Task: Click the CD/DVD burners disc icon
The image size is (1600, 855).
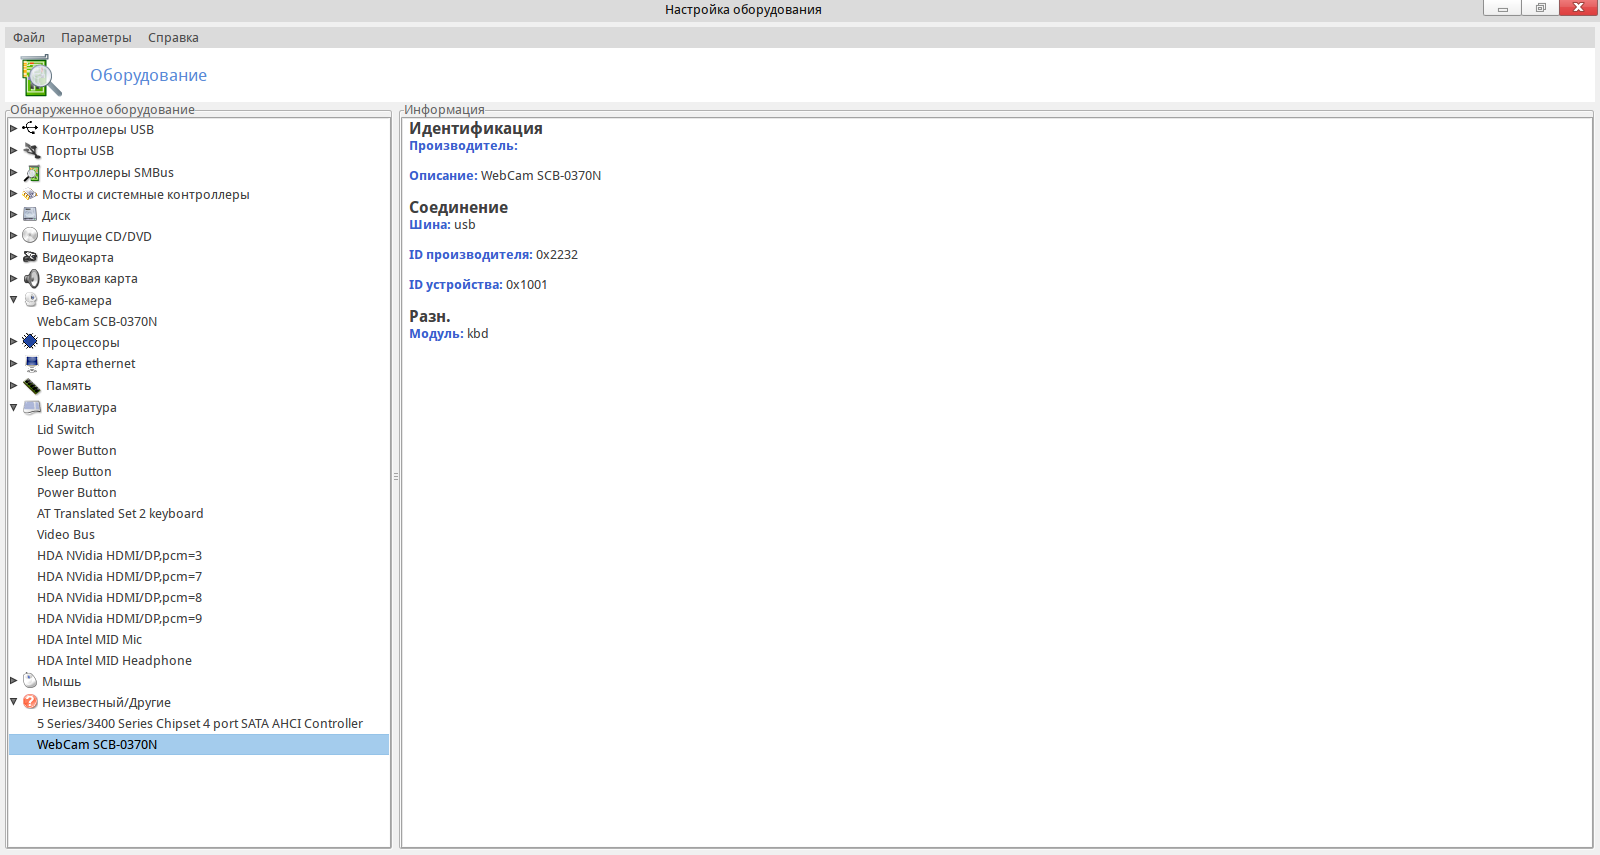Action: (30, 236)
